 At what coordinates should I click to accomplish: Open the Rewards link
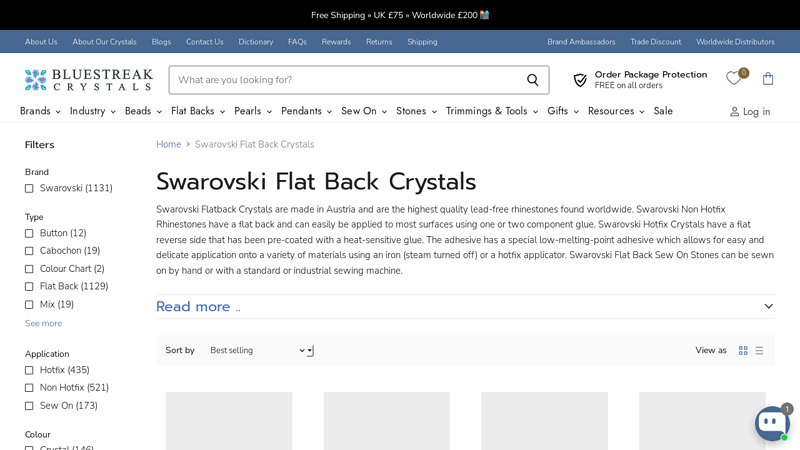336,42
